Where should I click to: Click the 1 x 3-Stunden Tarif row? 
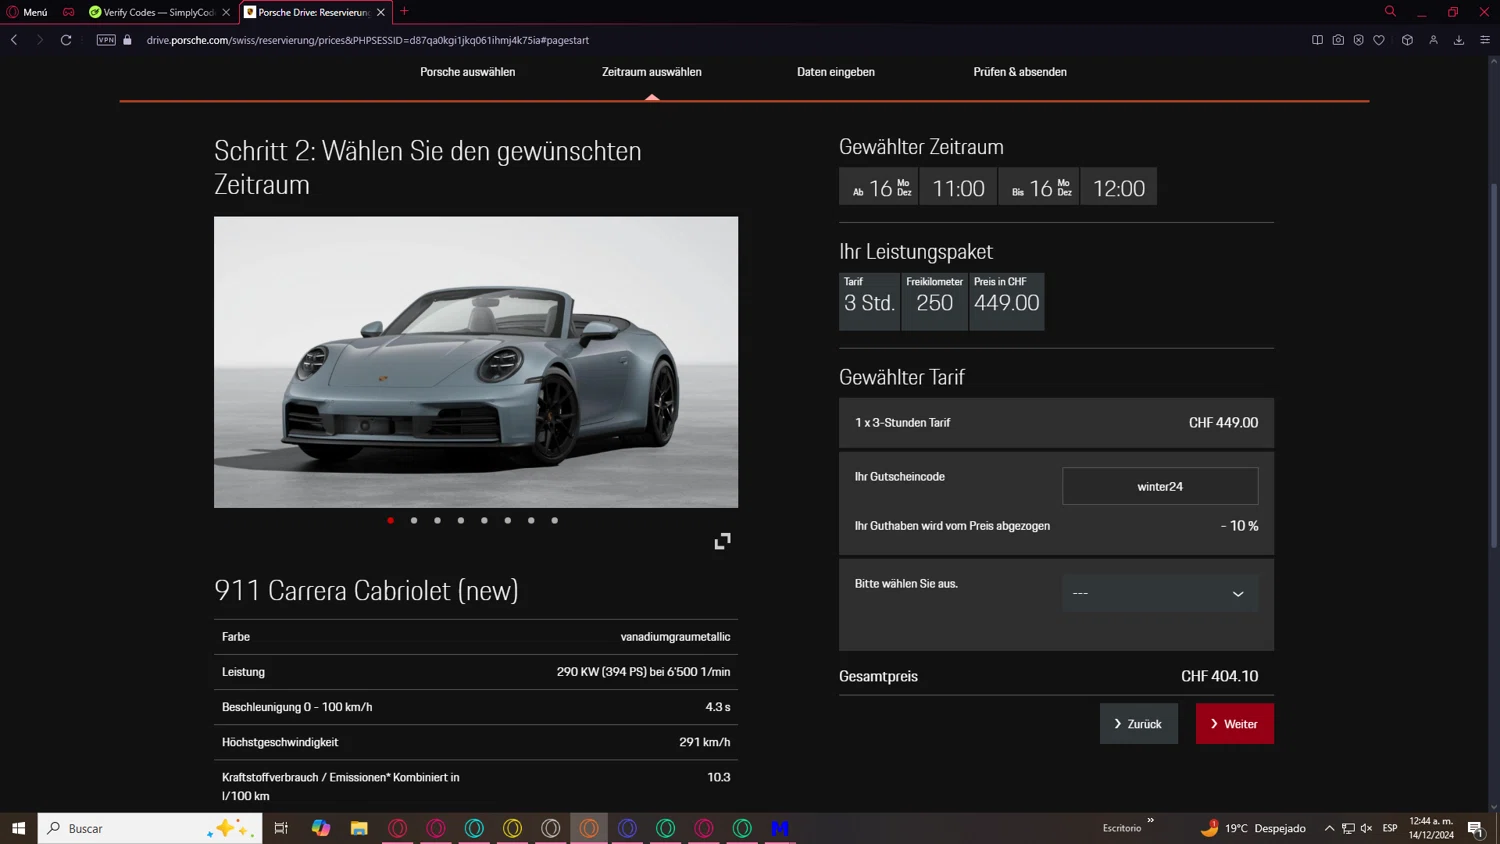point(1056,423)
